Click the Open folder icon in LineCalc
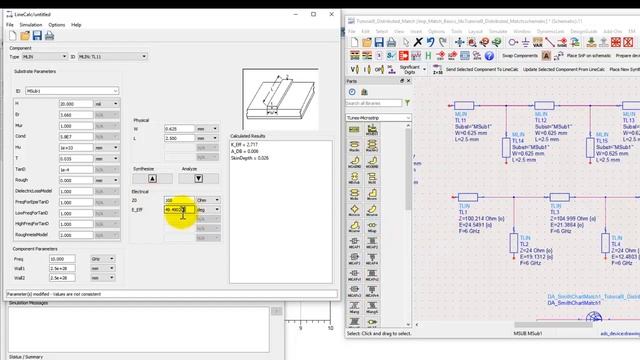Image resolution: width=640 pixels, height=360 pixels. 25,36
